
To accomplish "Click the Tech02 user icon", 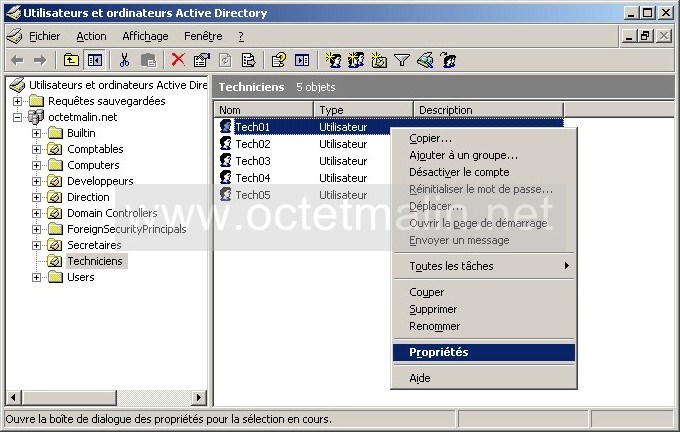I will (226, 143).
